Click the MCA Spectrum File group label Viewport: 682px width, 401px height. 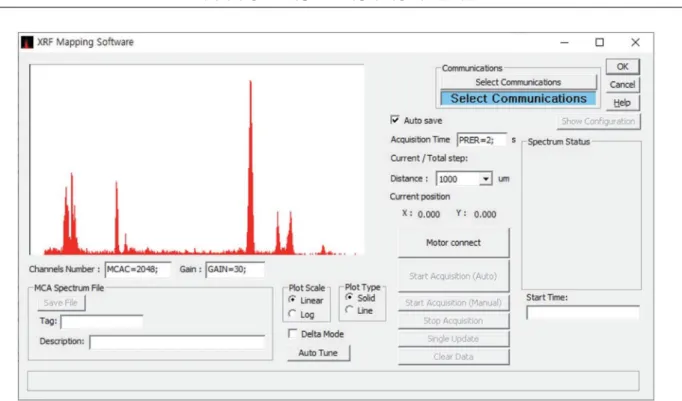click(69, 288)
